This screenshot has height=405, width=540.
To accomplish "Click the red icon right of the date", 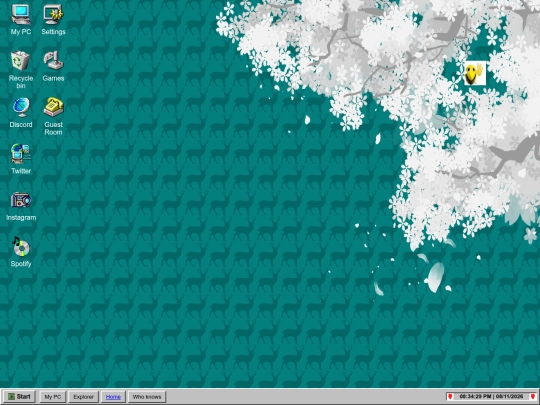I will point(533,397).
